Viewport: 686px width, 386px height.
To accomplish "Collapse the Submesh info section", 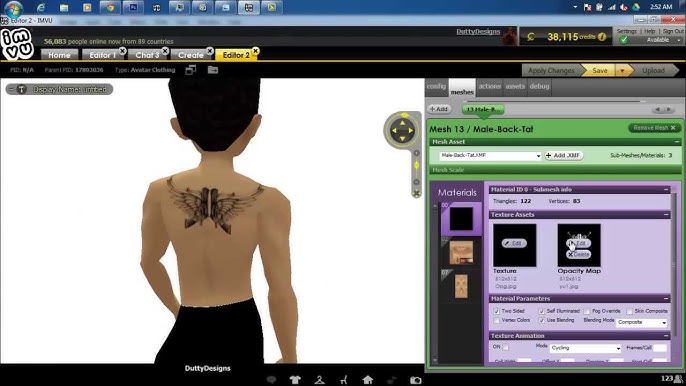I will coord(666,189).
